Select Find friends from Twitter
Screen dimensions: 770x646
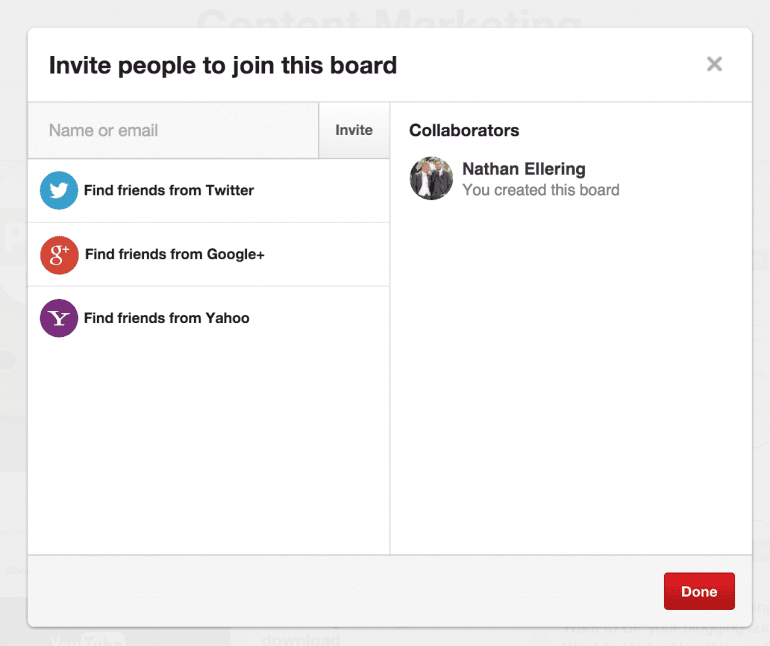point(169,190)
